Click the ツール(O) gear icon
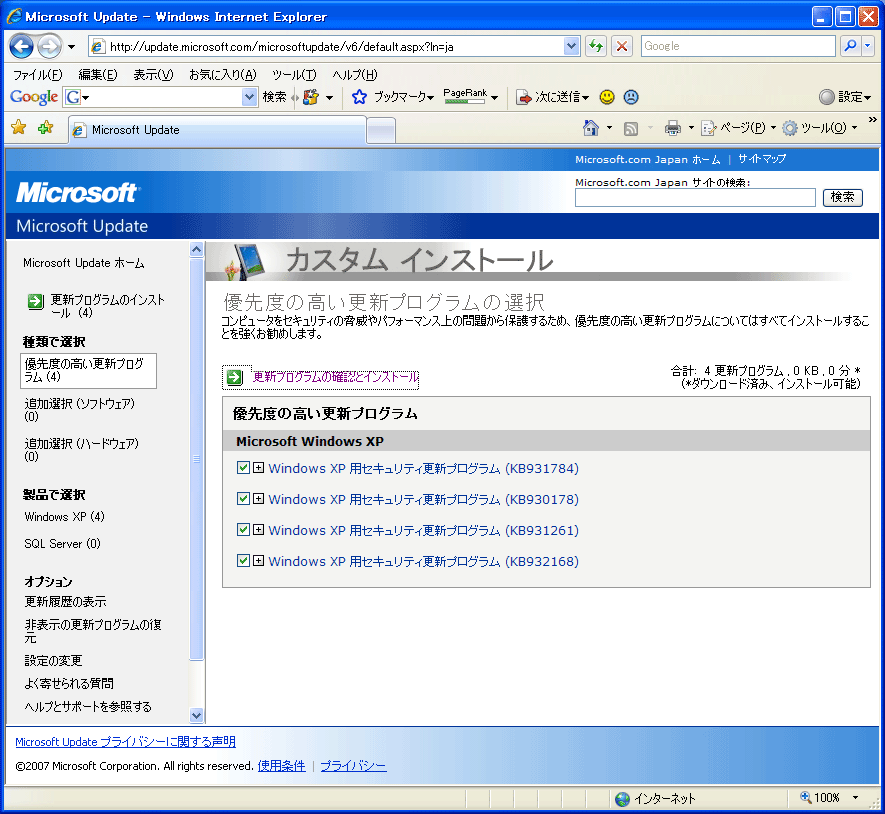Screen dimensions: 885x814 (x=790, y=128)
